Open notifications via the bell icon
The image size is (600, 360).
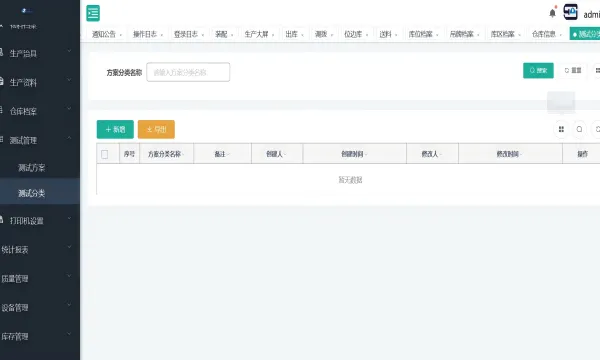(x=552, y=13)
